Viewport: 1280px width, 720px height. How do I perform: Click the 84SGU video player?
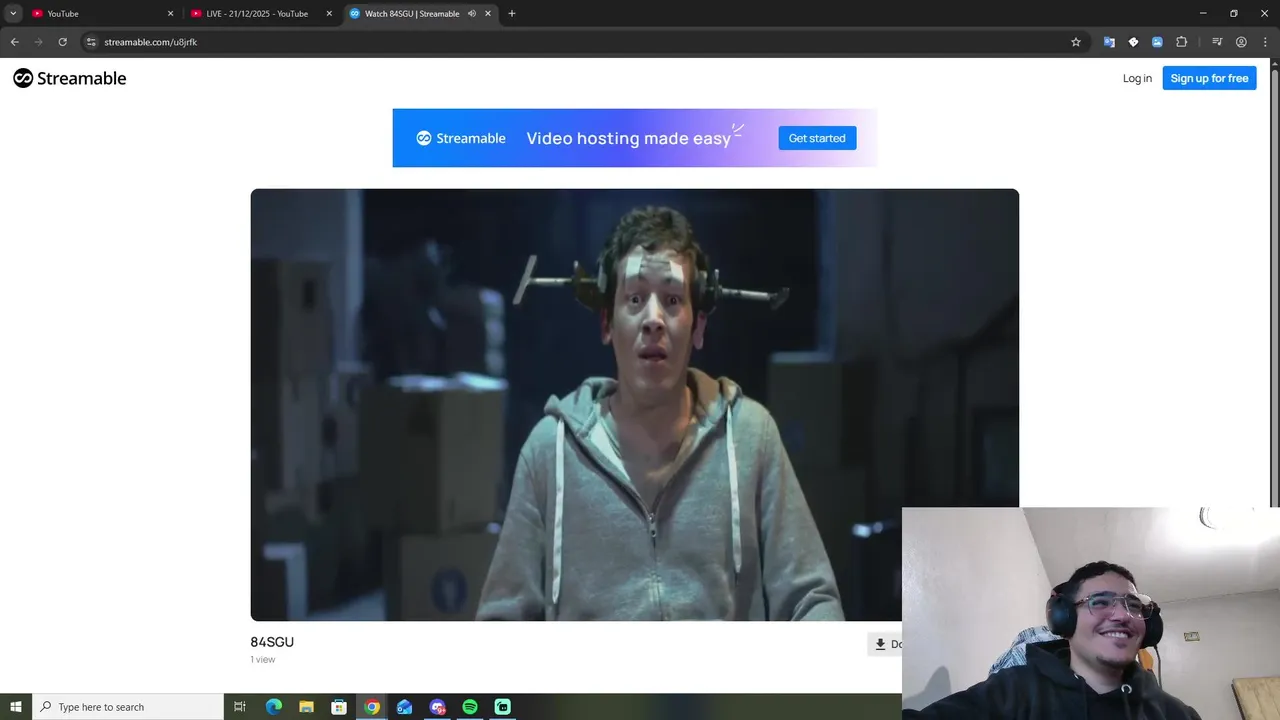tap(634, 405)
